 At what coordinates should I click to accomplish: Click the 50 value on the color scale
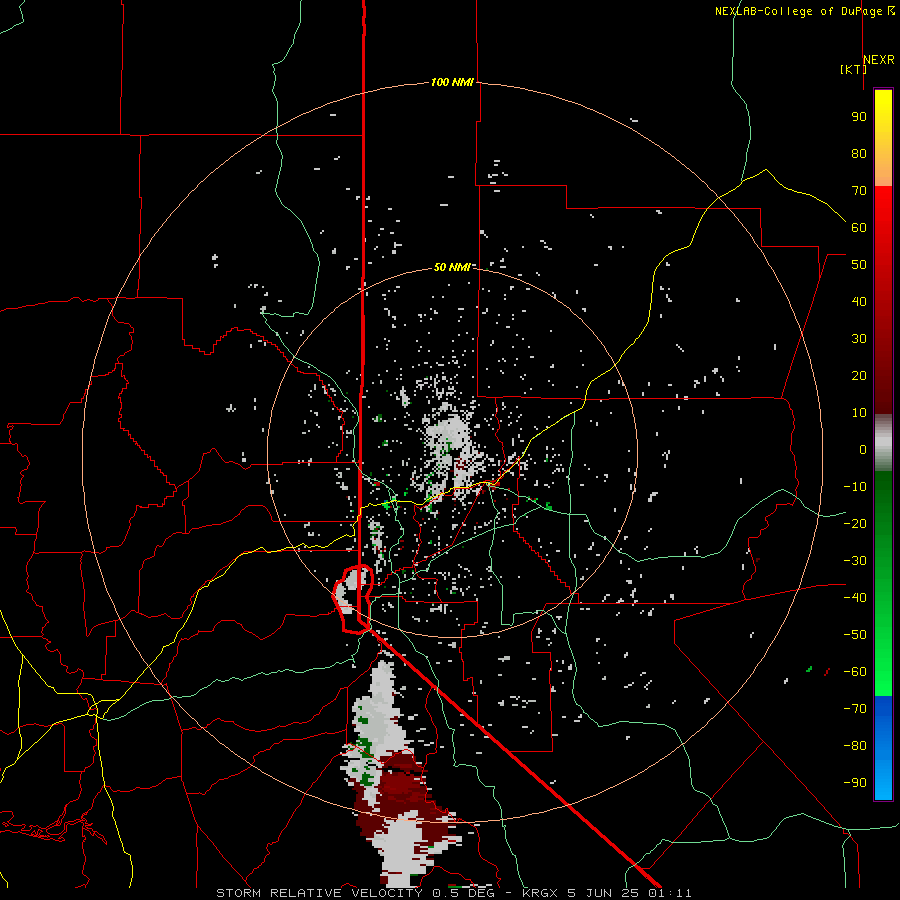click(x=859, y=265)
